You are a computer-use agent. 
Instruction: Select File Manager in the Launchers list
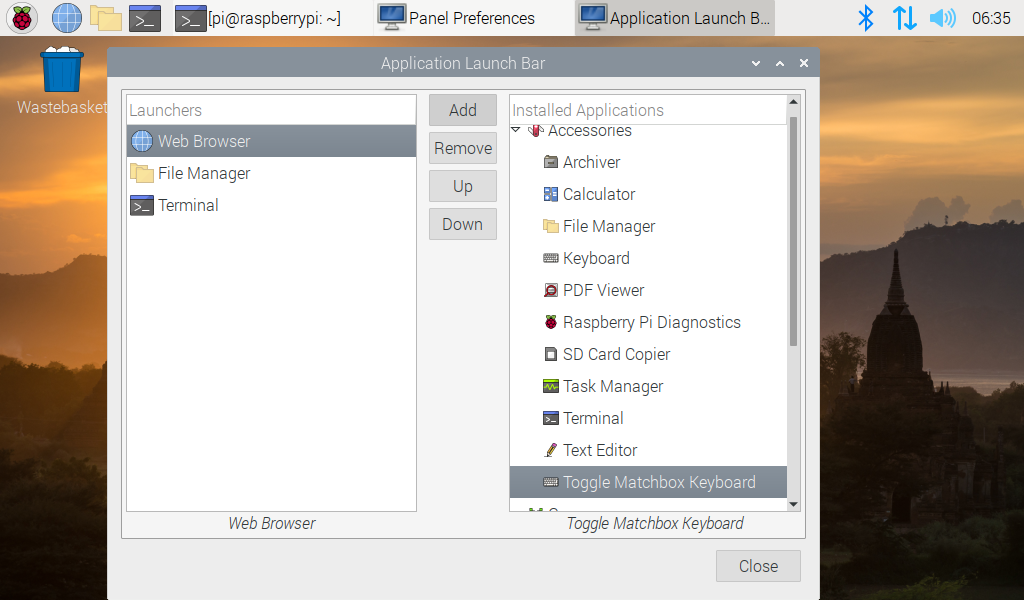click(x=204, y=173)
